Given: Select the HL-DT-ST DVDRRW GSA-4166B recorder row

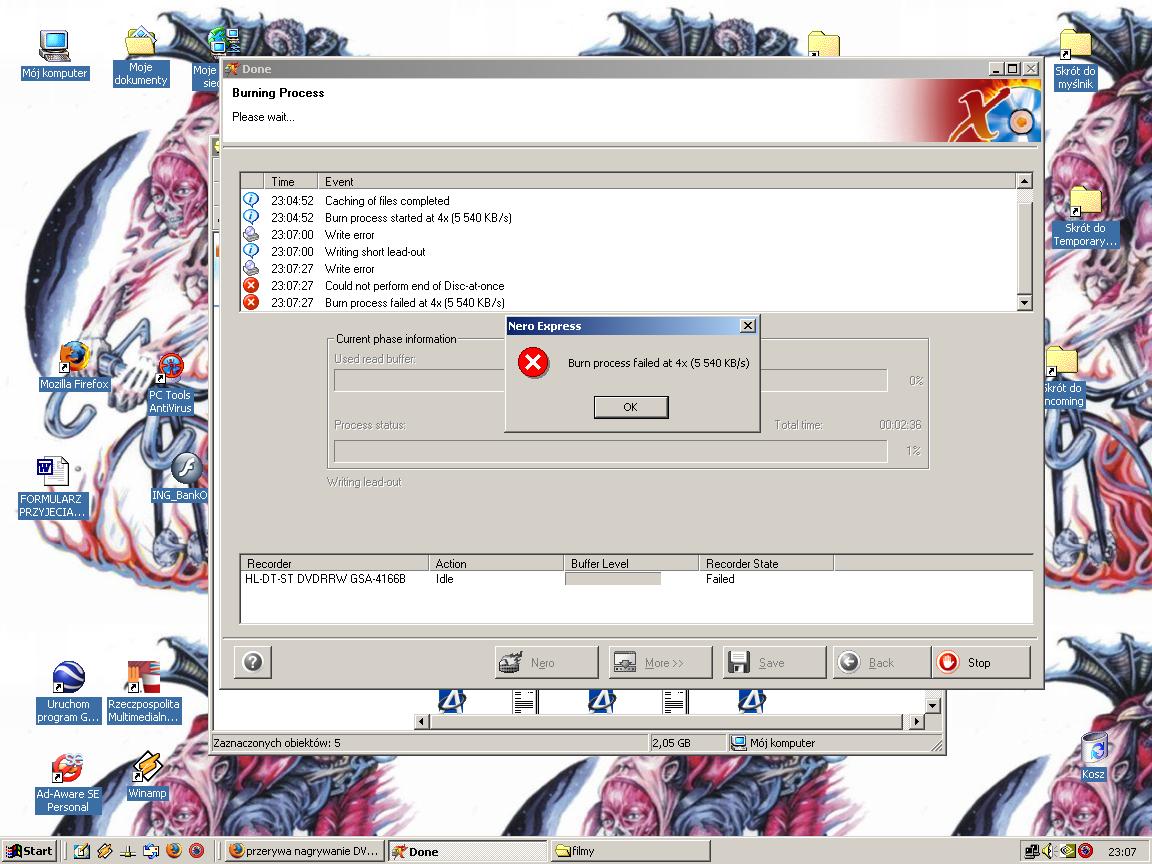Looking at the screenshot, I should tap(636, 579).
